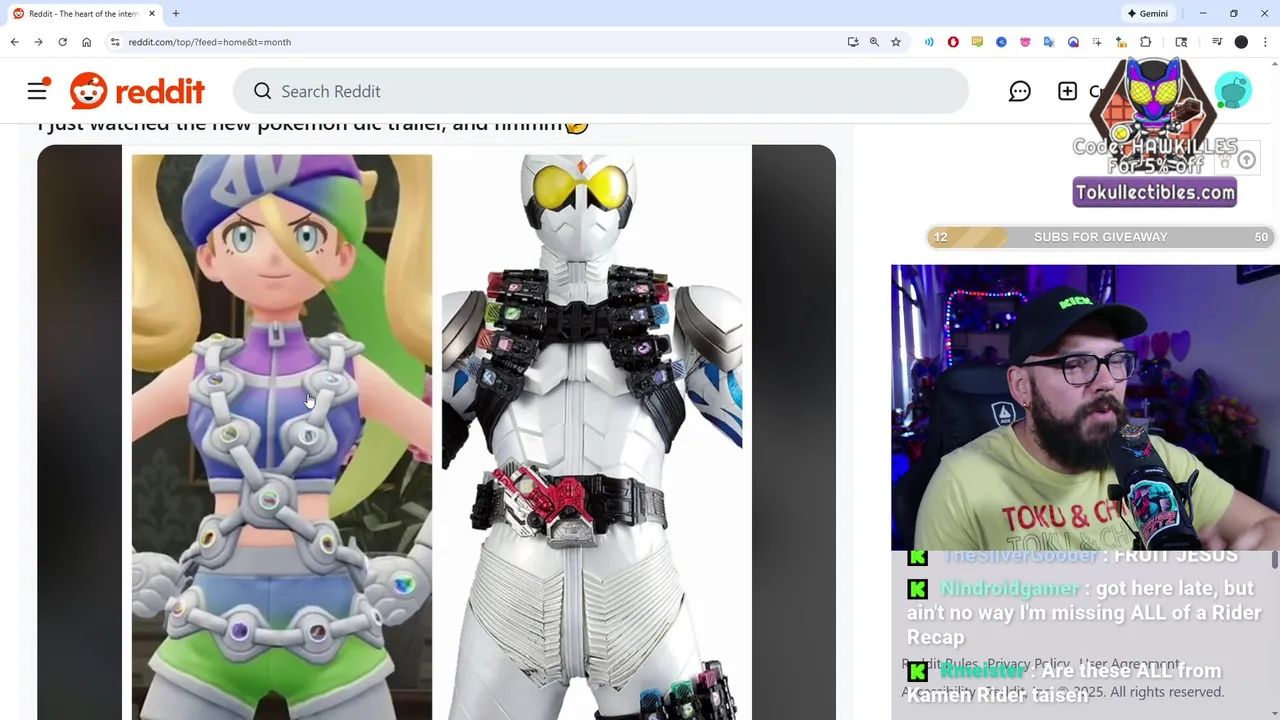Click the star-and-camera extension icon
The height and width of the screenshot is (720, 1280).
tap(1121, 42)
